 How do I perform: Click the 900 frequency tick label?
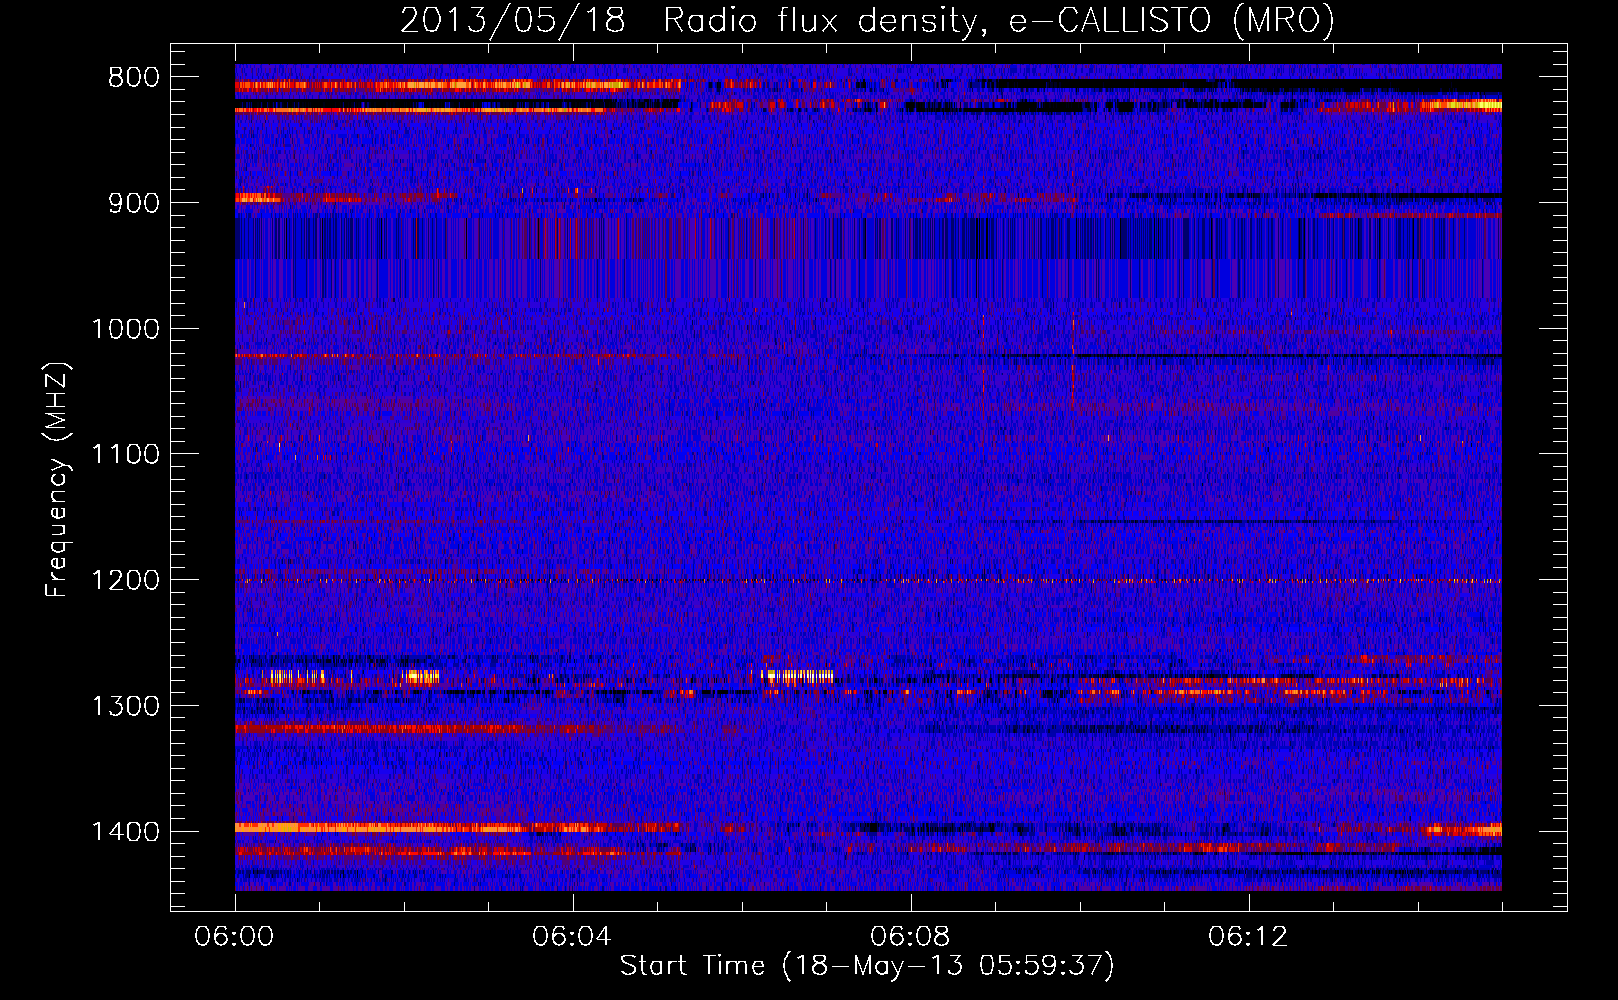[134, 203]
